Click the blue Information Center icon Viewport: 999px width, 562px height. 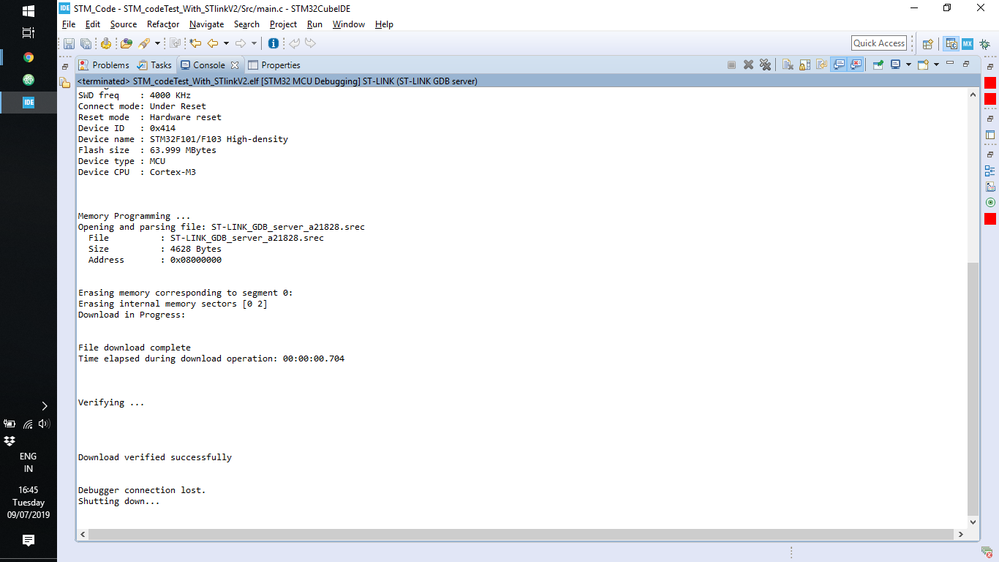click(273, 43)
